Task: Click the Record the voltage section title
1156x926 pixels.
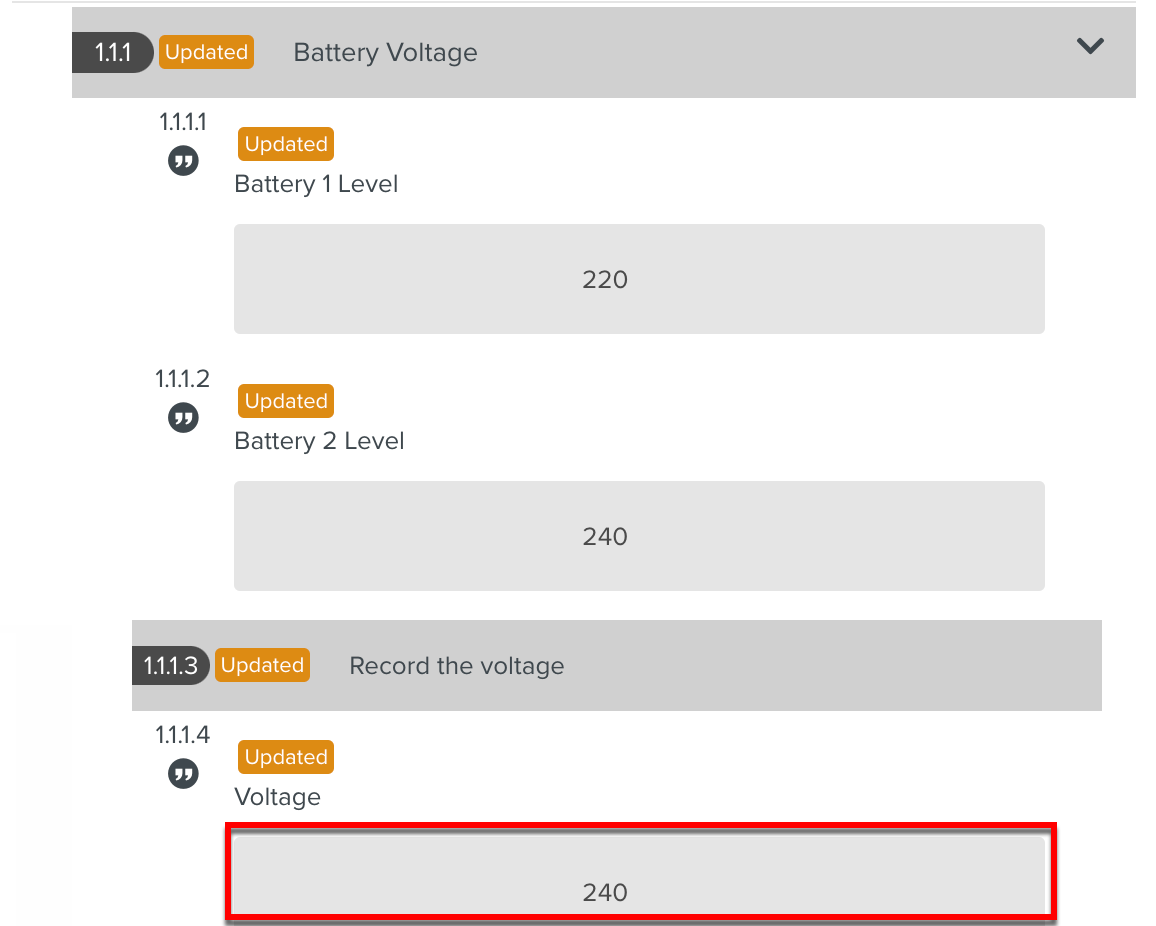Action: coord(456,666)
